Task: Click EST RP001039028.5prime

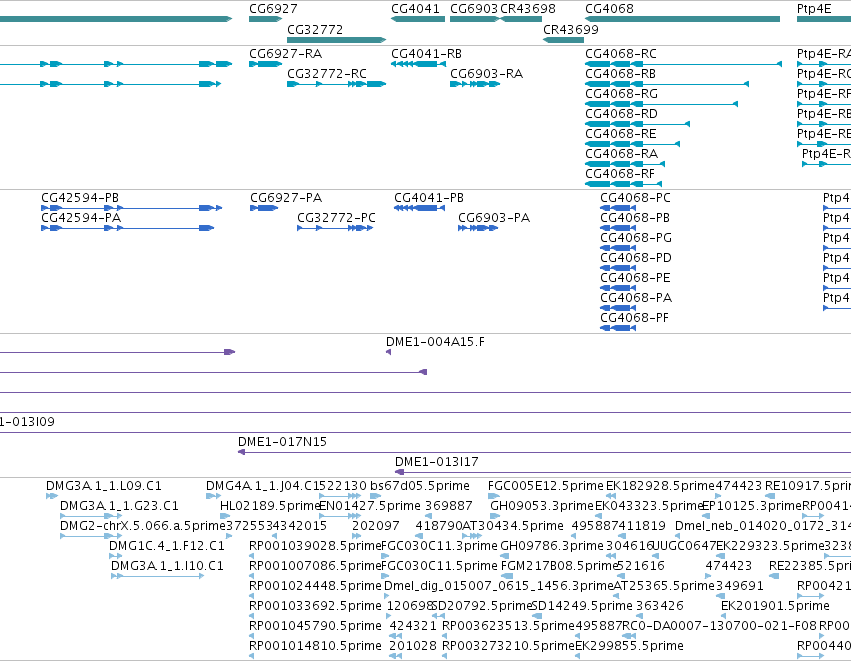Action: point(252,556)
